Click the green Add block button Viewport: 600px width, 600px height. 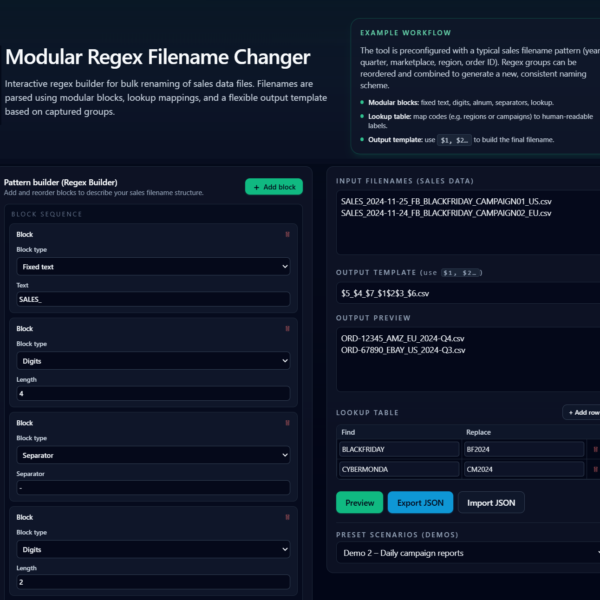[x=273, y=187]
